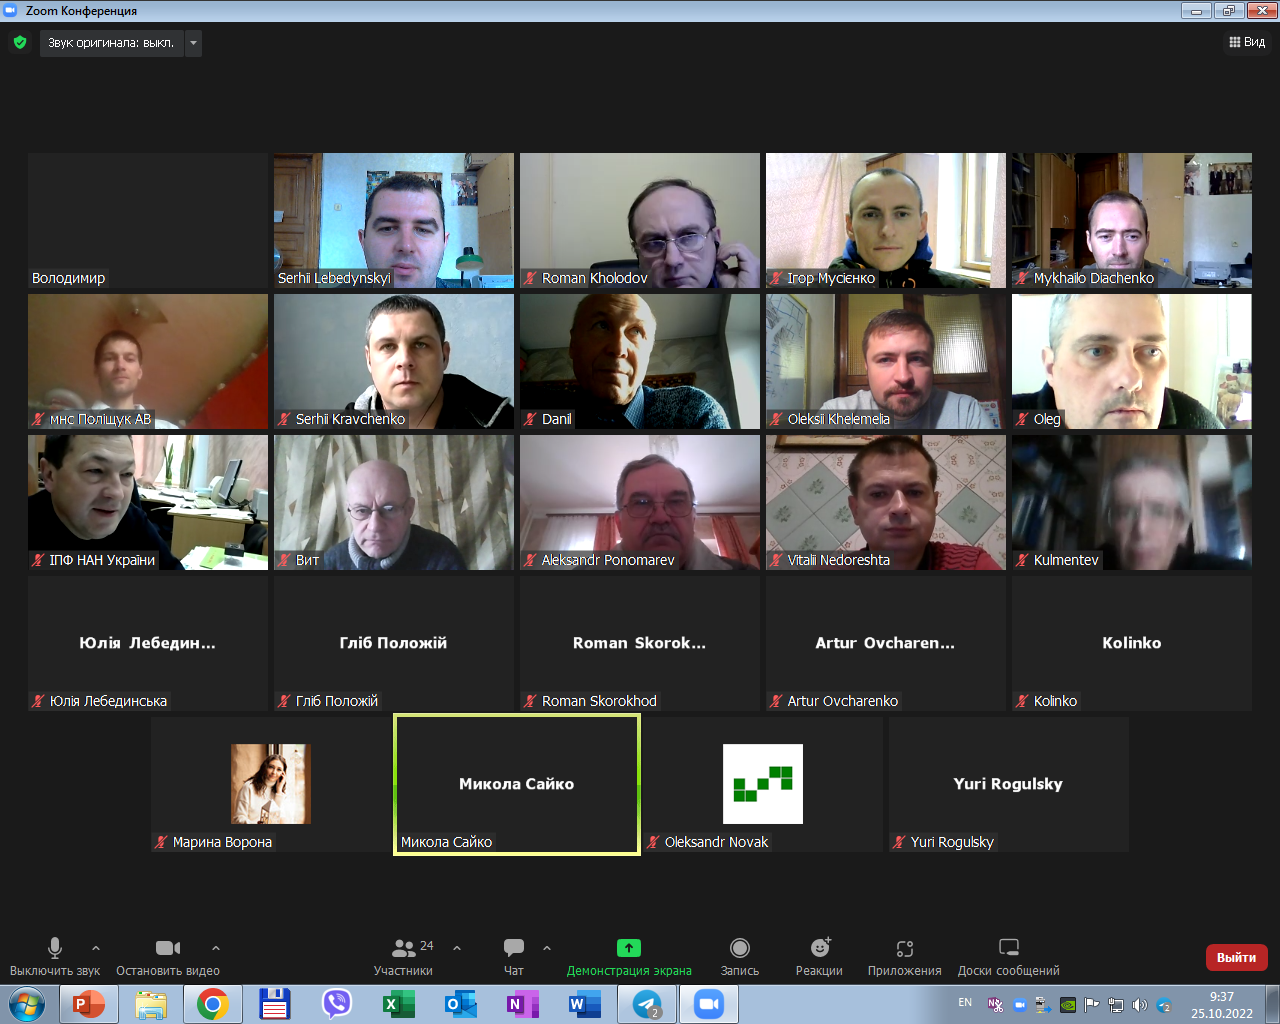The image size is (1280, 1024).
Task: Expand the original sound dropdown arrow
Action: pos(193,43)
